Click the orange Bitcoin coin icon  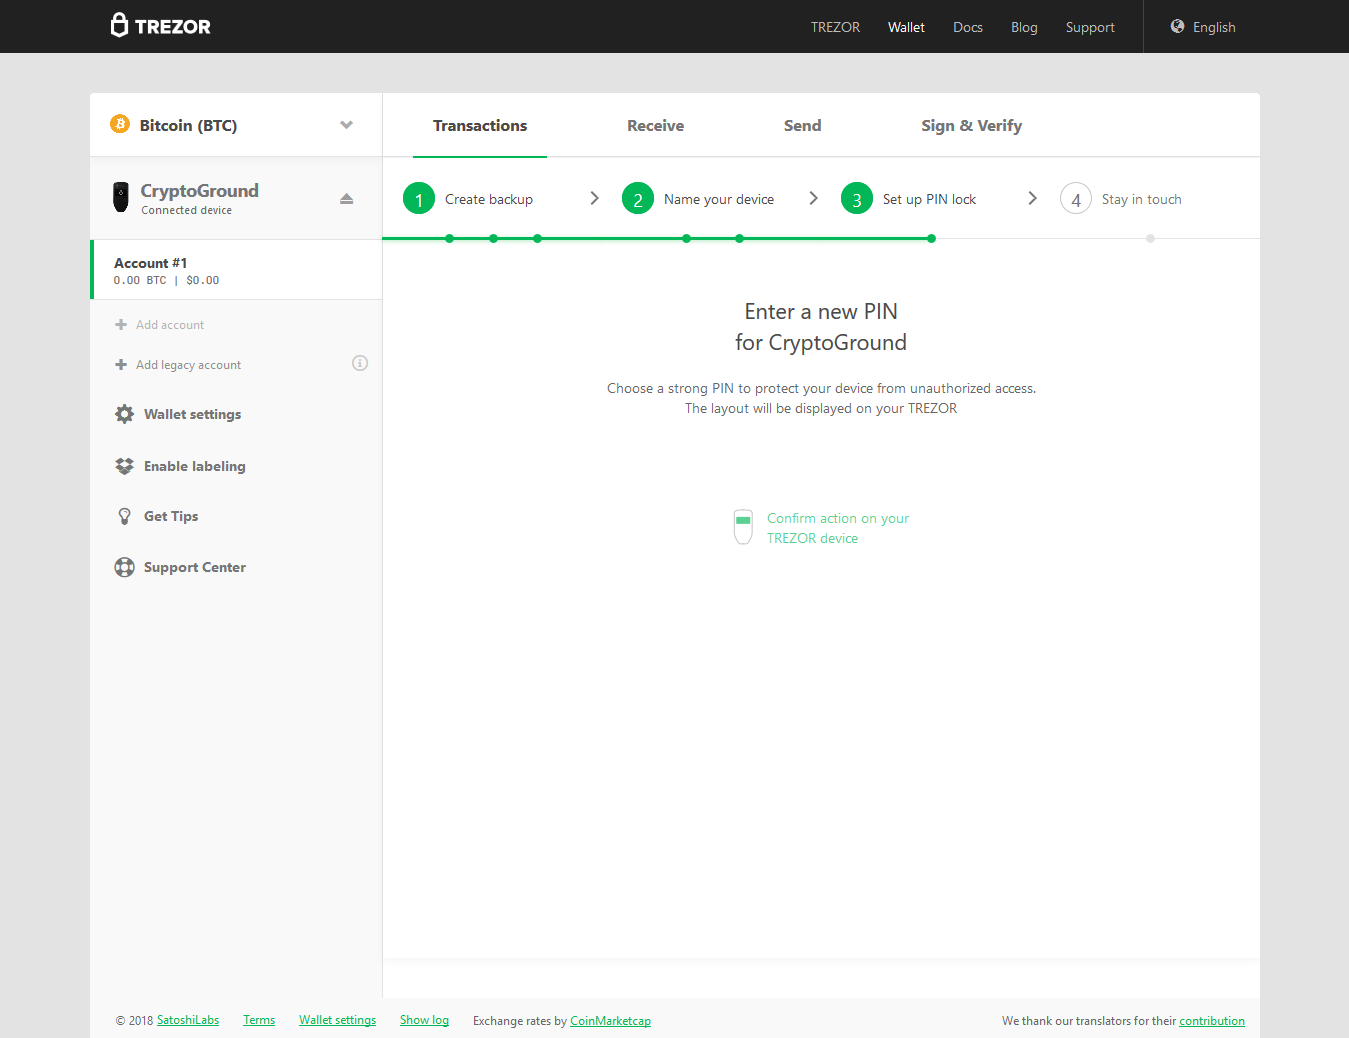120,124
